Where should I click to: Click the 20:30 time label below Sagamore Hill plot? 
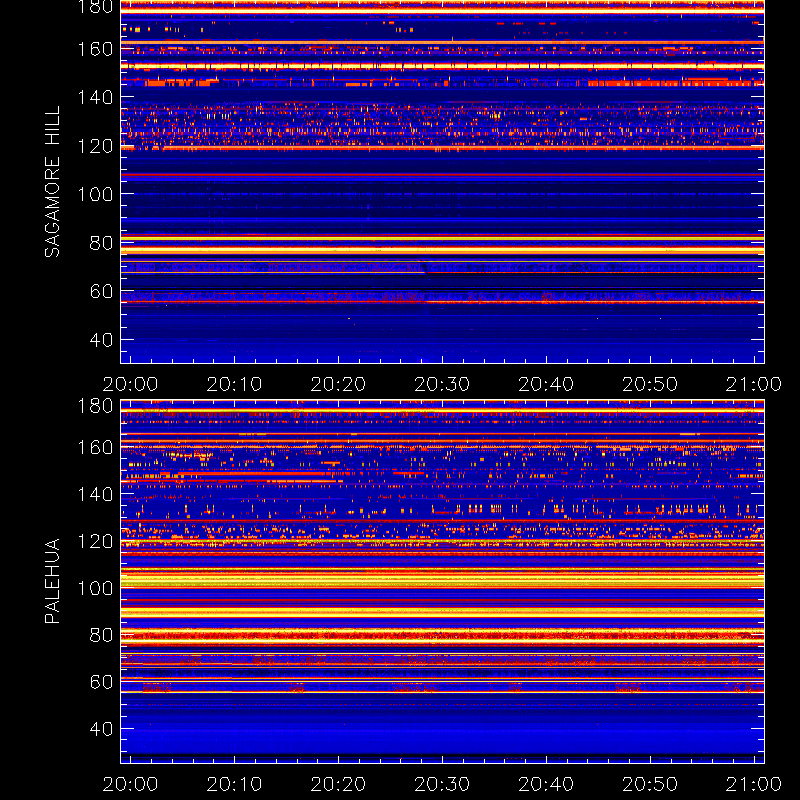tap(442, 384)
